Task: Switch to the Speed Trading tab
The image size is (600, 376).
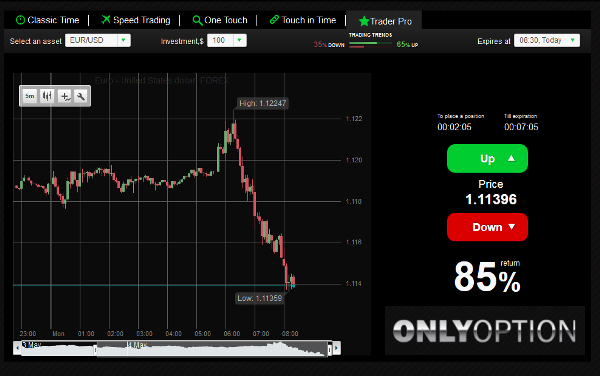Action: click(136, 20)
